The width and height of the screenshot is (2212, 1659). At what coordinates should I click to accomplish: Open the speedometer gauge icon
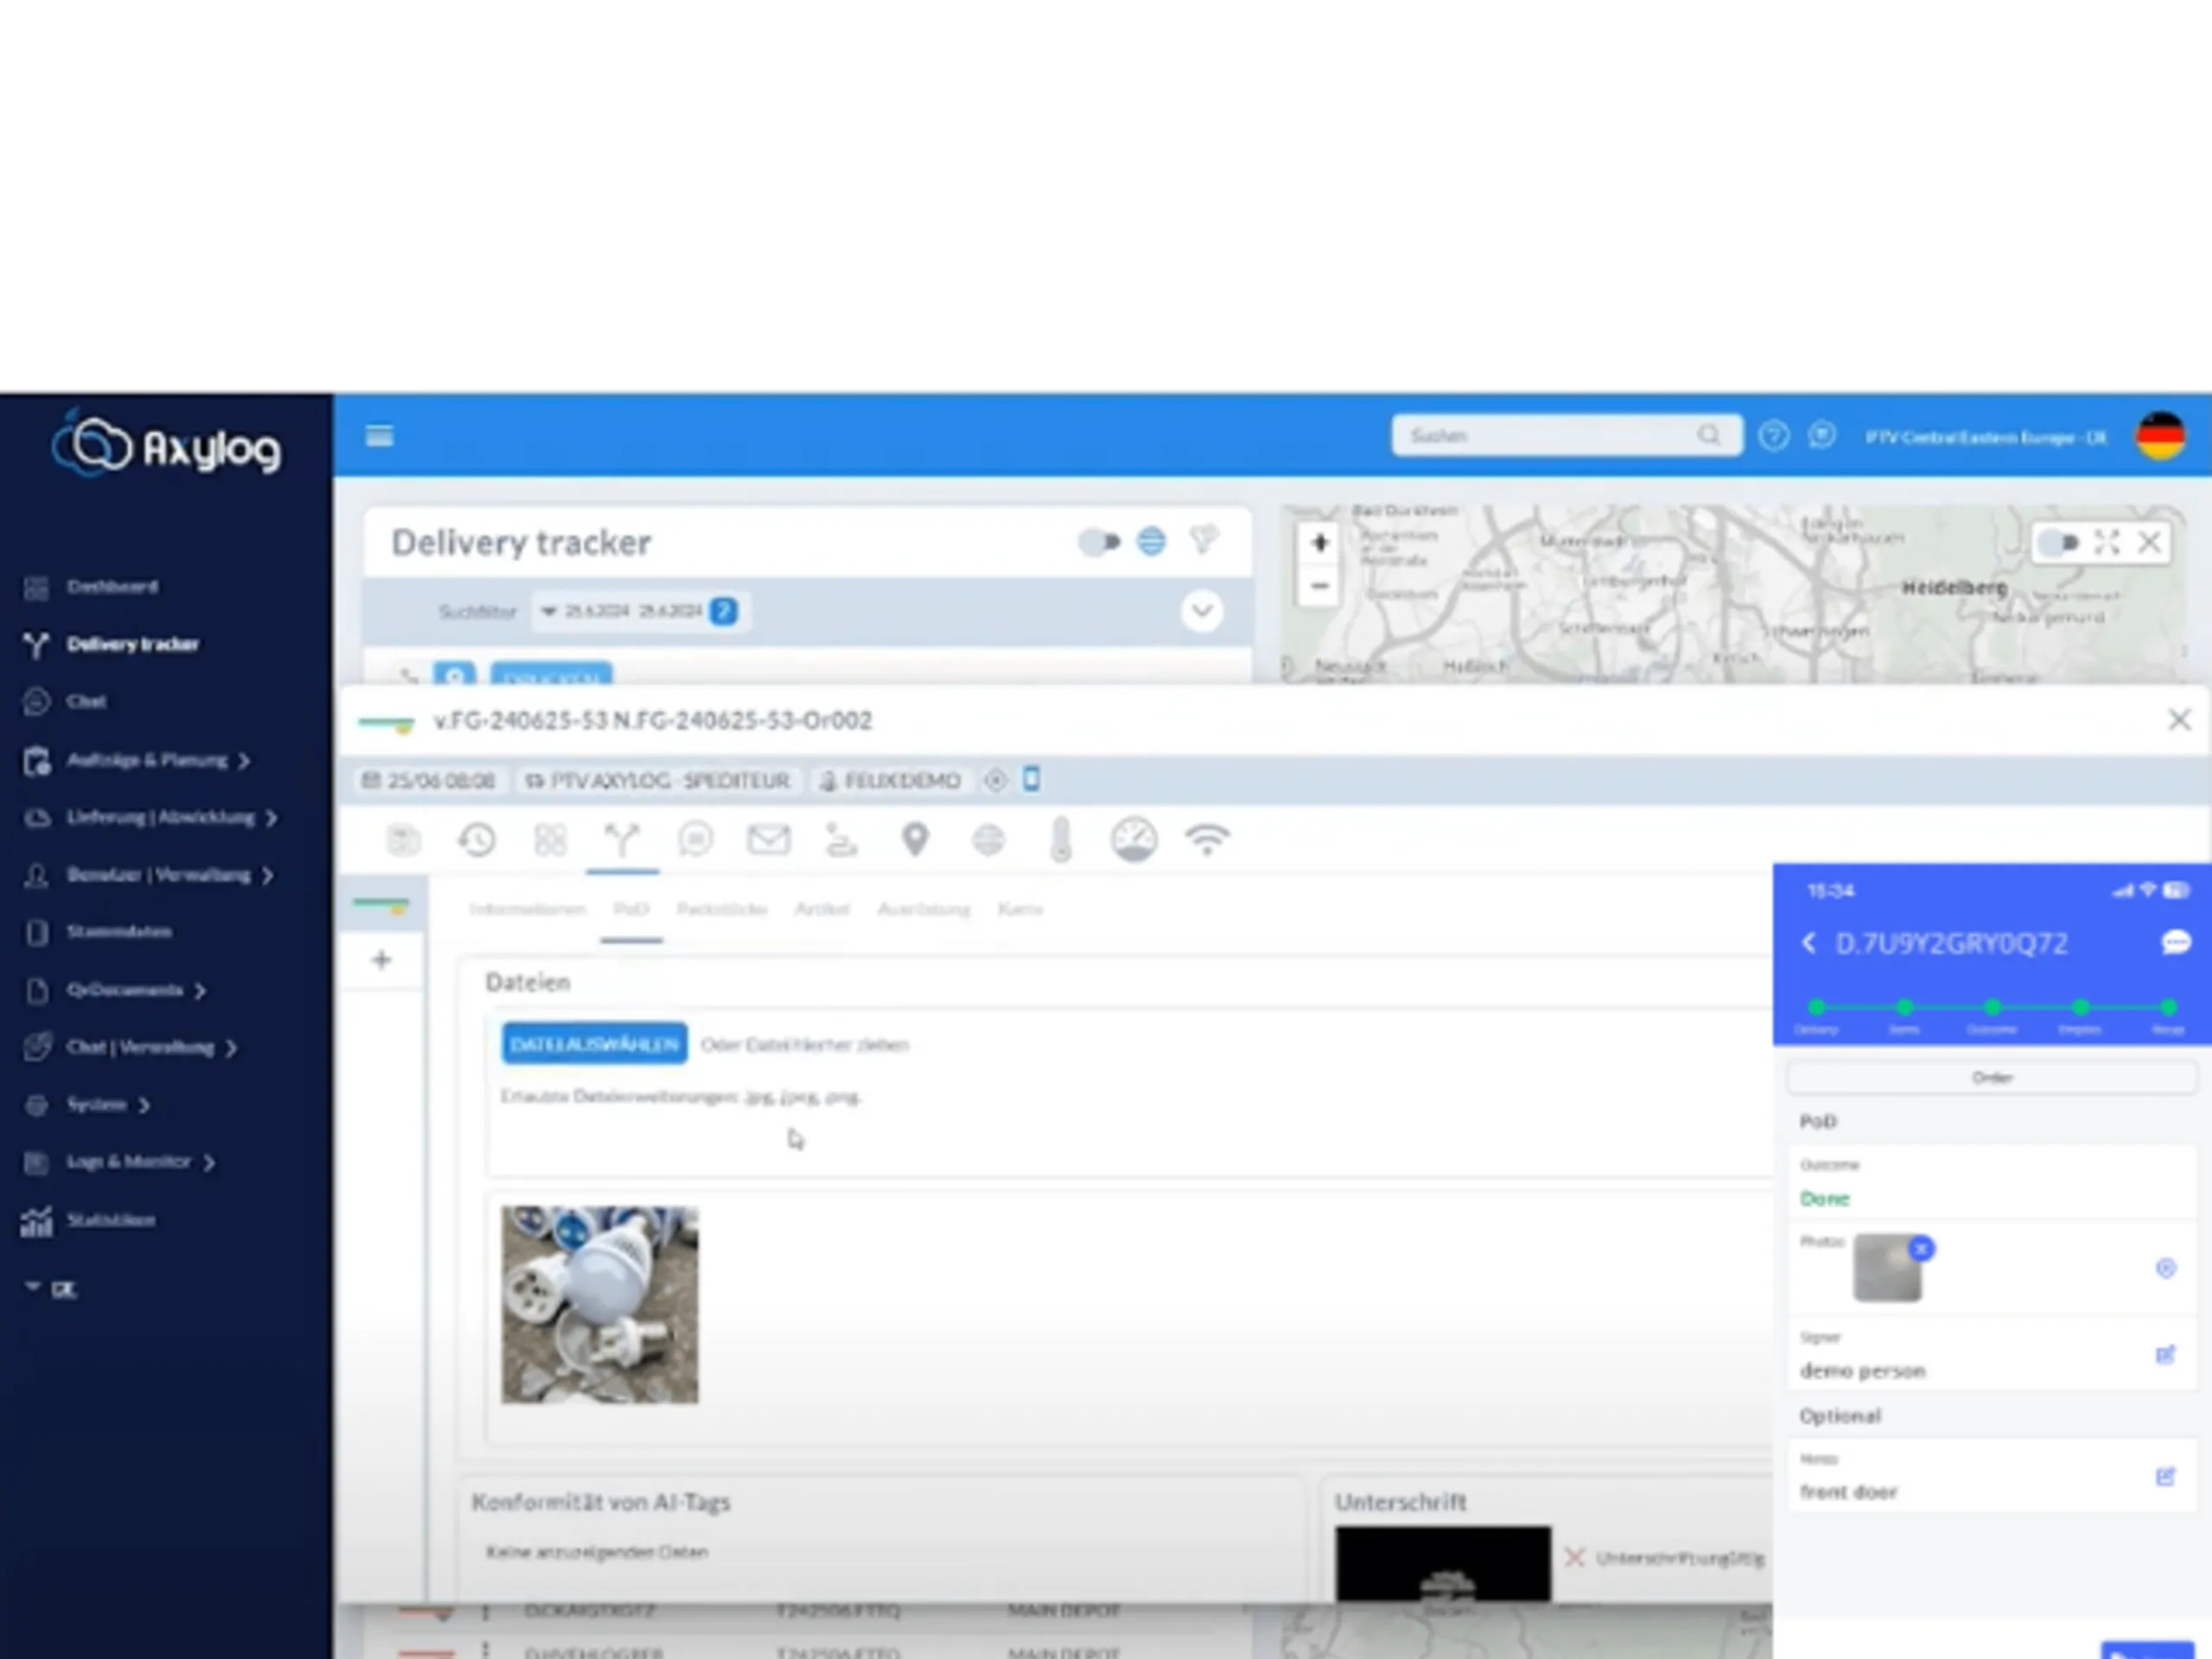[1134, 840]
